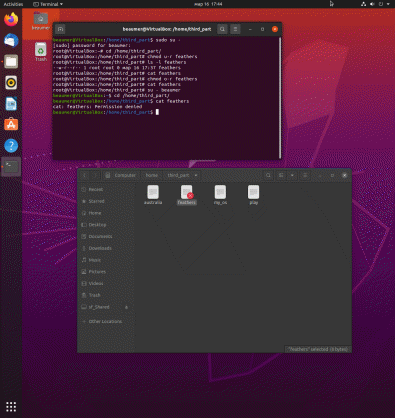Click the home path segment in Files

click(152, 175)
